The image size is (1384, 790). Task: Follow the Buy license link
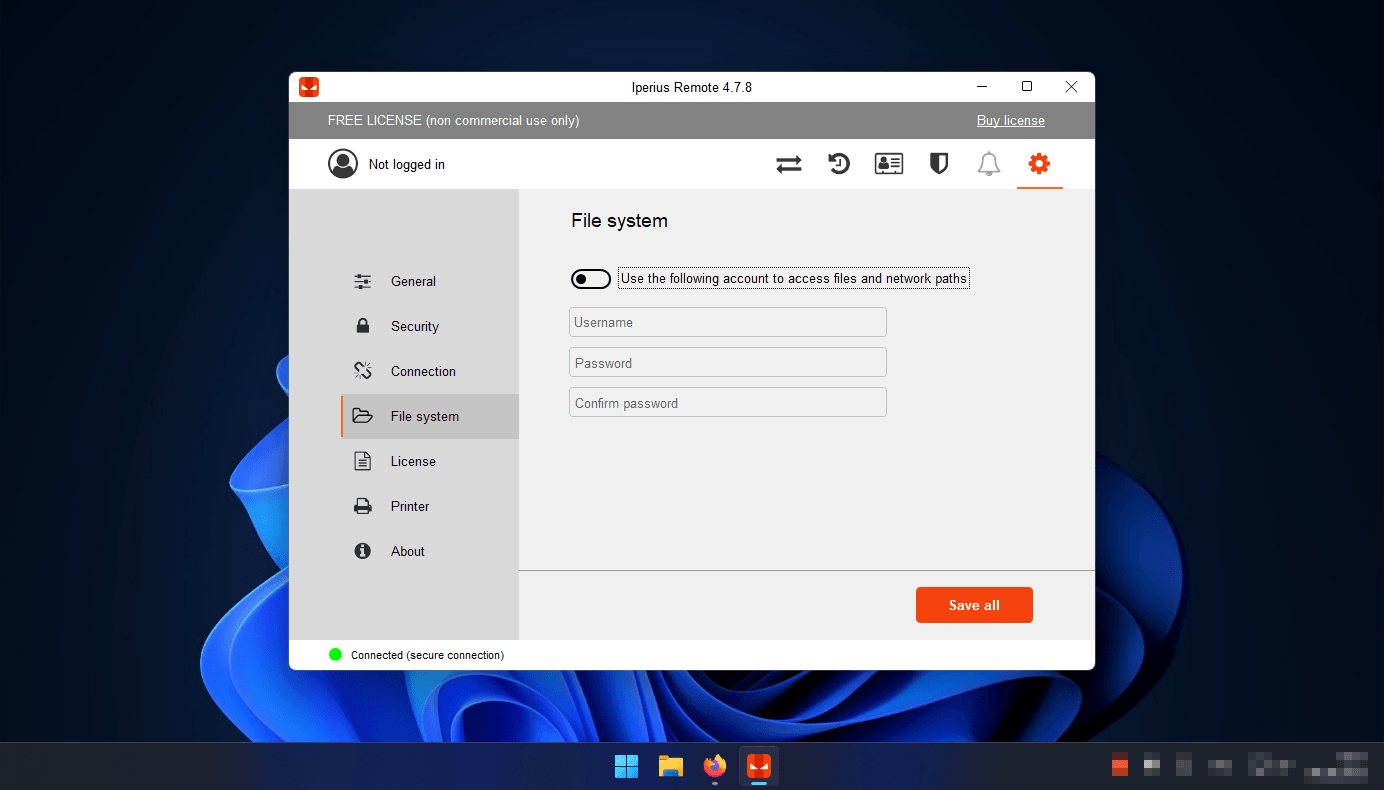(x=1011, y=120)
